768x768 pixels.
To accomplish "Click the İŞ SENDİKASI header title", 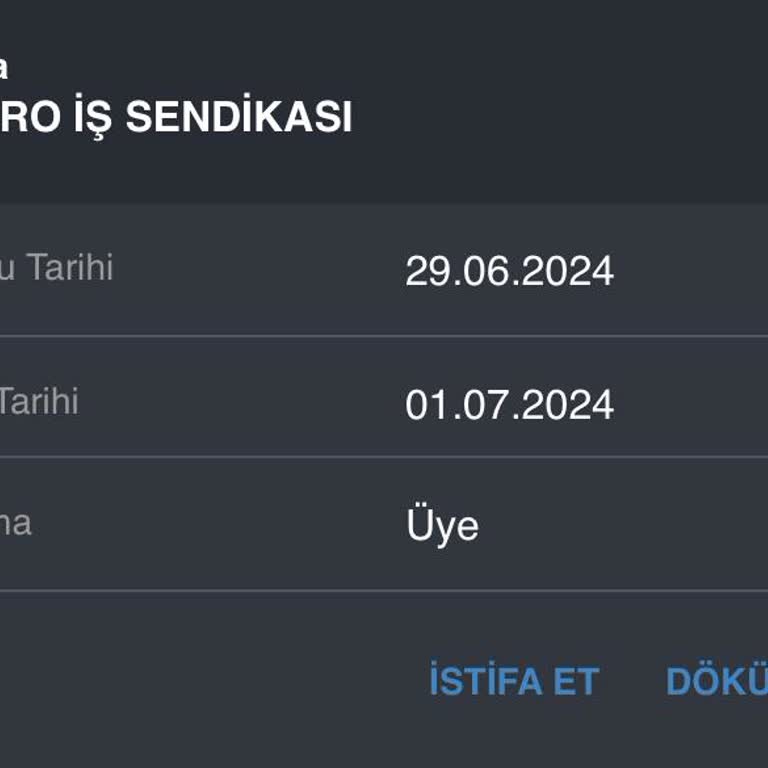I will 176,118.
